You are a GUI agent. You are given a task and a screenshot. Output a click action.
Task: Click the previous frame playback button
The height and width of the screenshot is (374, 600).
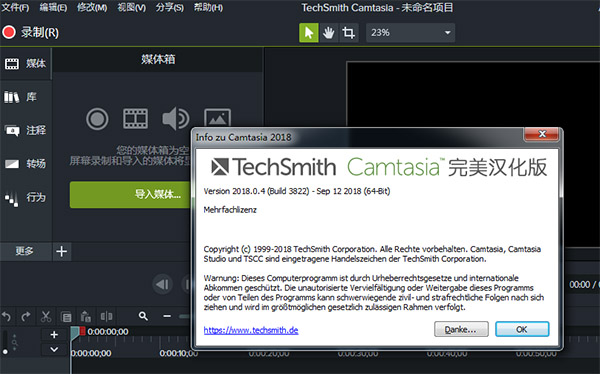[x=162, y=284]
